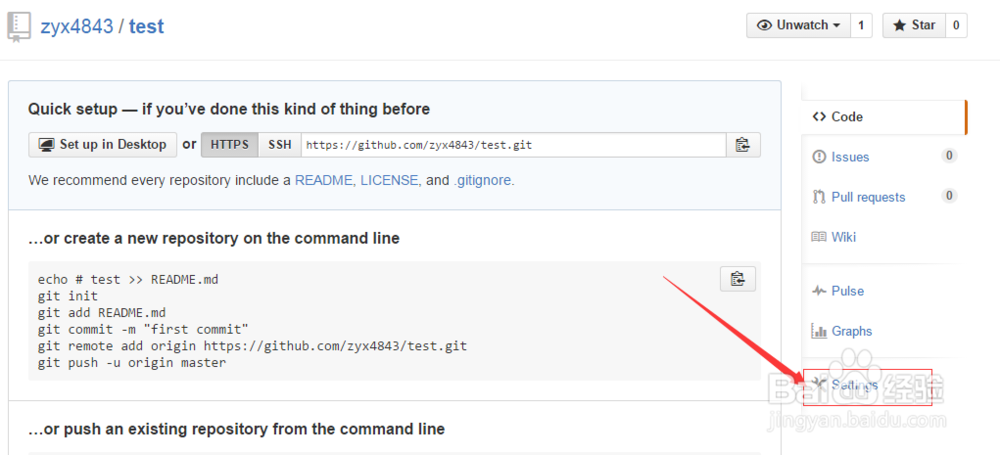Open the Unwatch dropdown menu
Viewport: 1000px width, 455px height.
click(798, 25)
